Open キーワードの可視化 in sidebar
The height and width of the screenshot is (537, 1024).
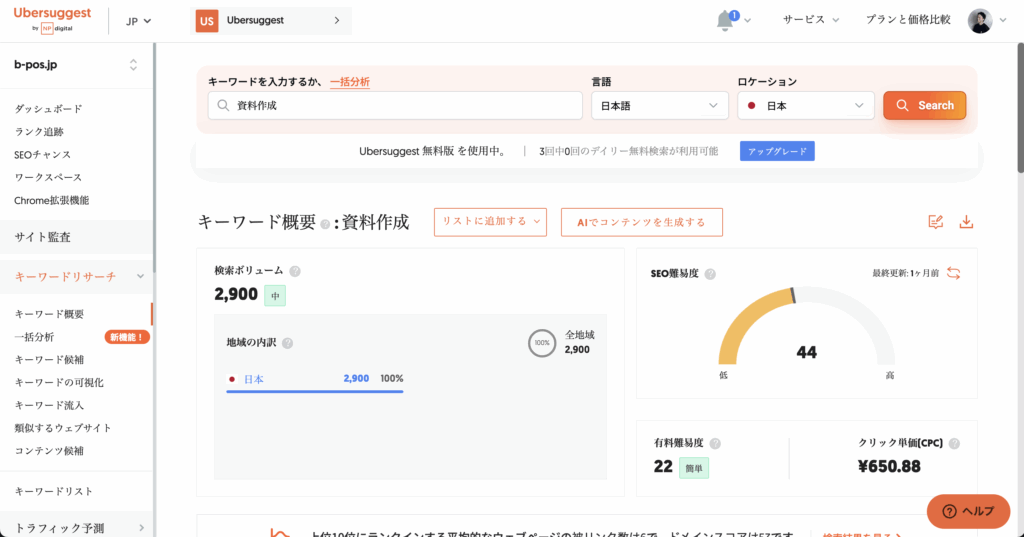59,382
